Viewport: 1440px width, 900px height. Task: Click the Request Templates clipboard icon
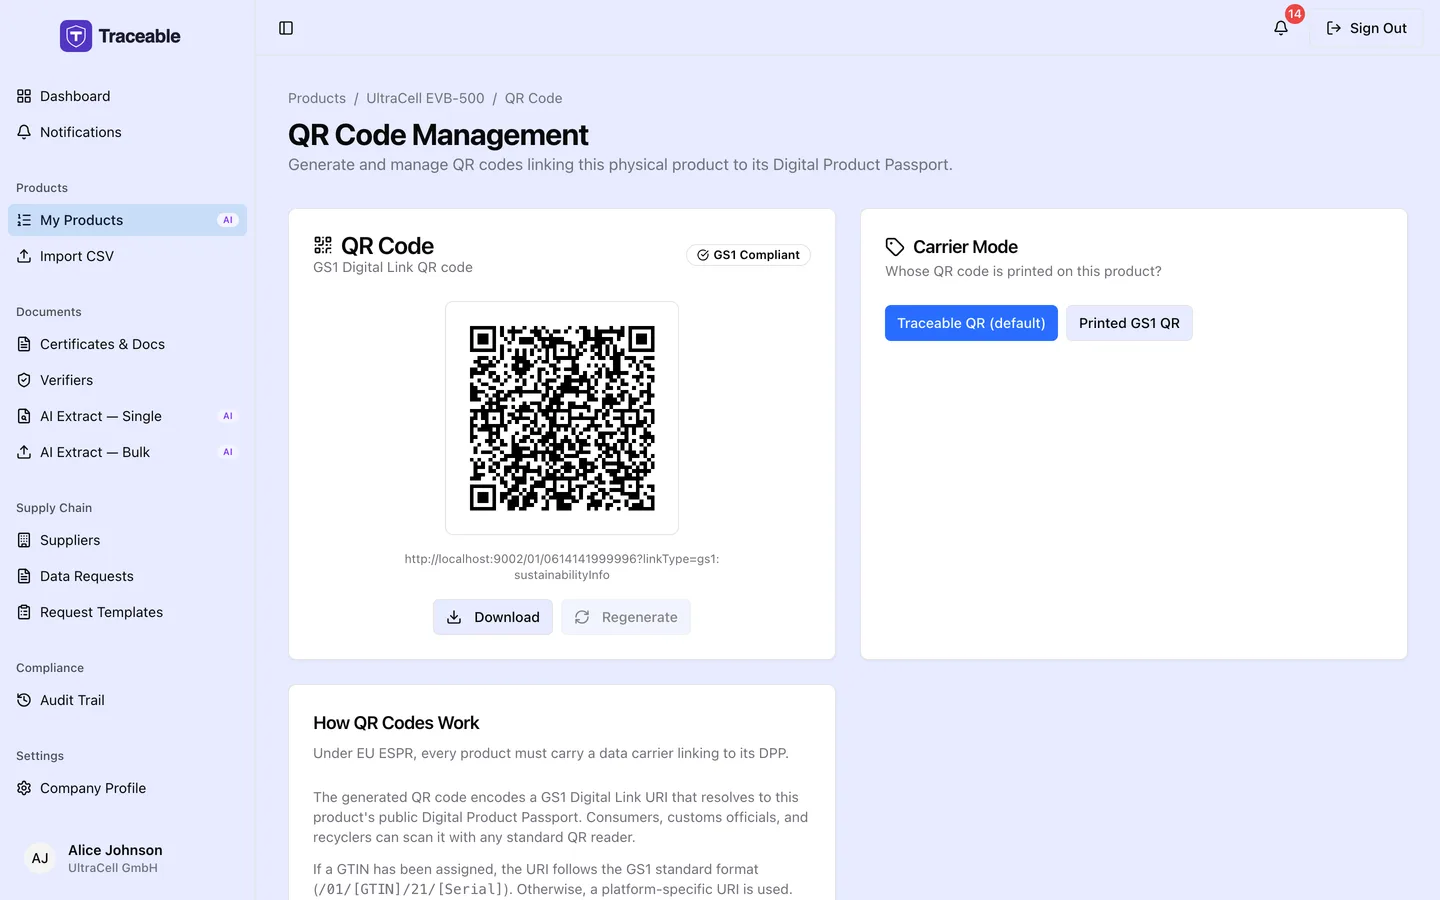pos(24,612)
